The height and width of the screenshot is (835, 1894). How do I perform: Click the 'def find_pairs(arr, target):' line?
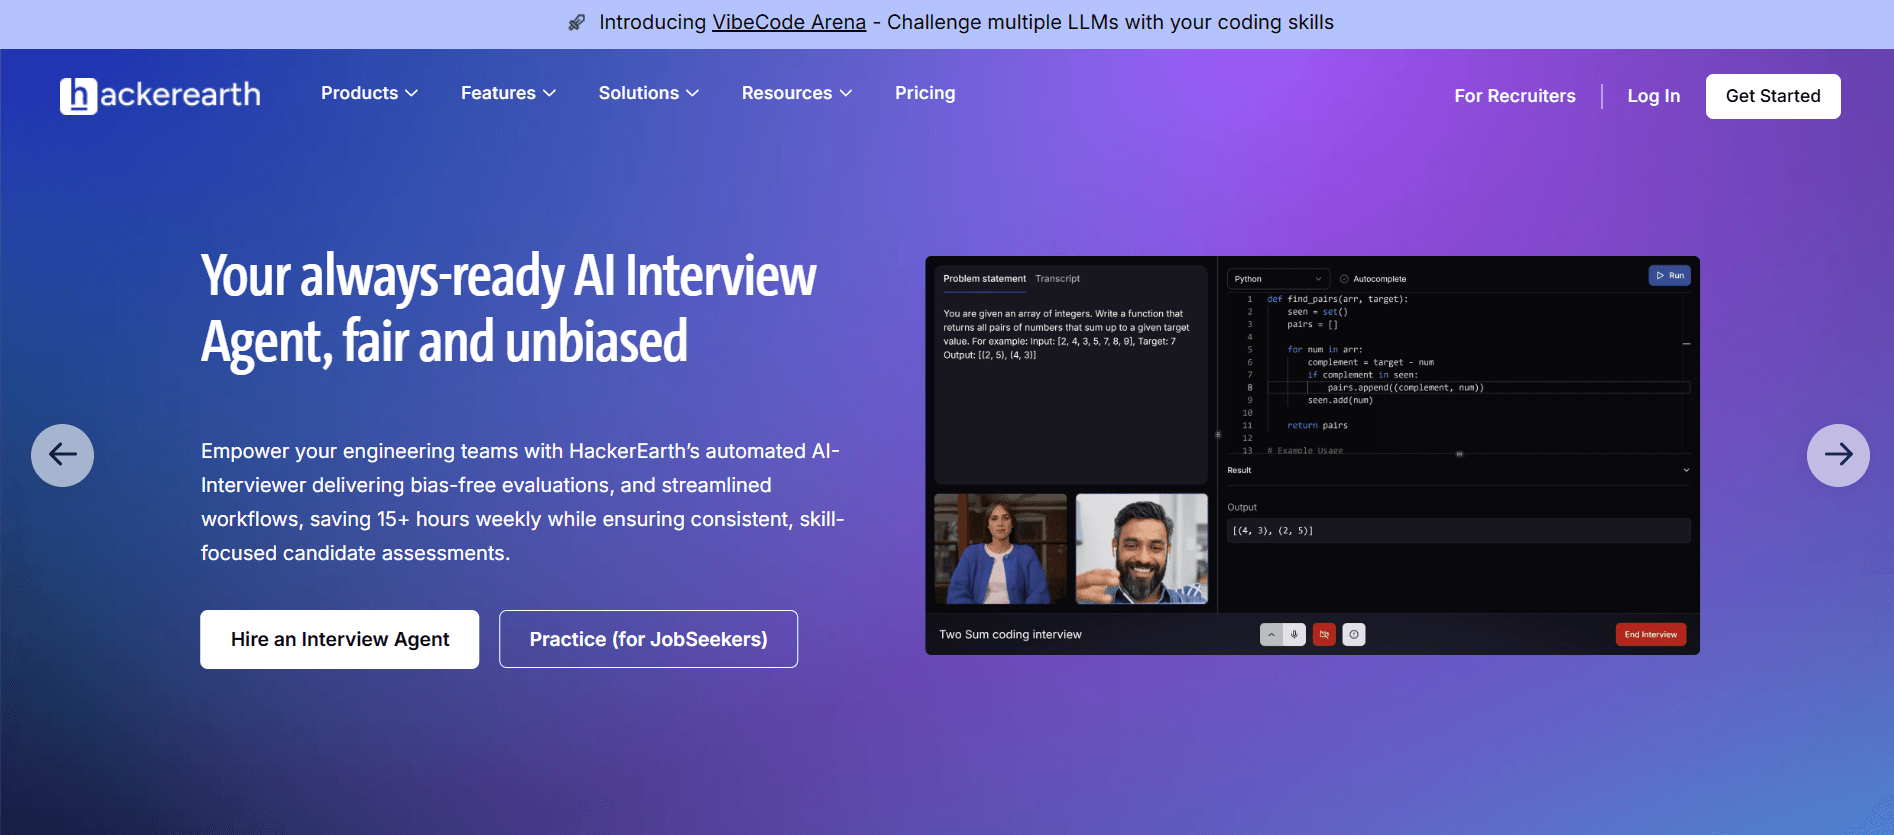pos(1337,299)
